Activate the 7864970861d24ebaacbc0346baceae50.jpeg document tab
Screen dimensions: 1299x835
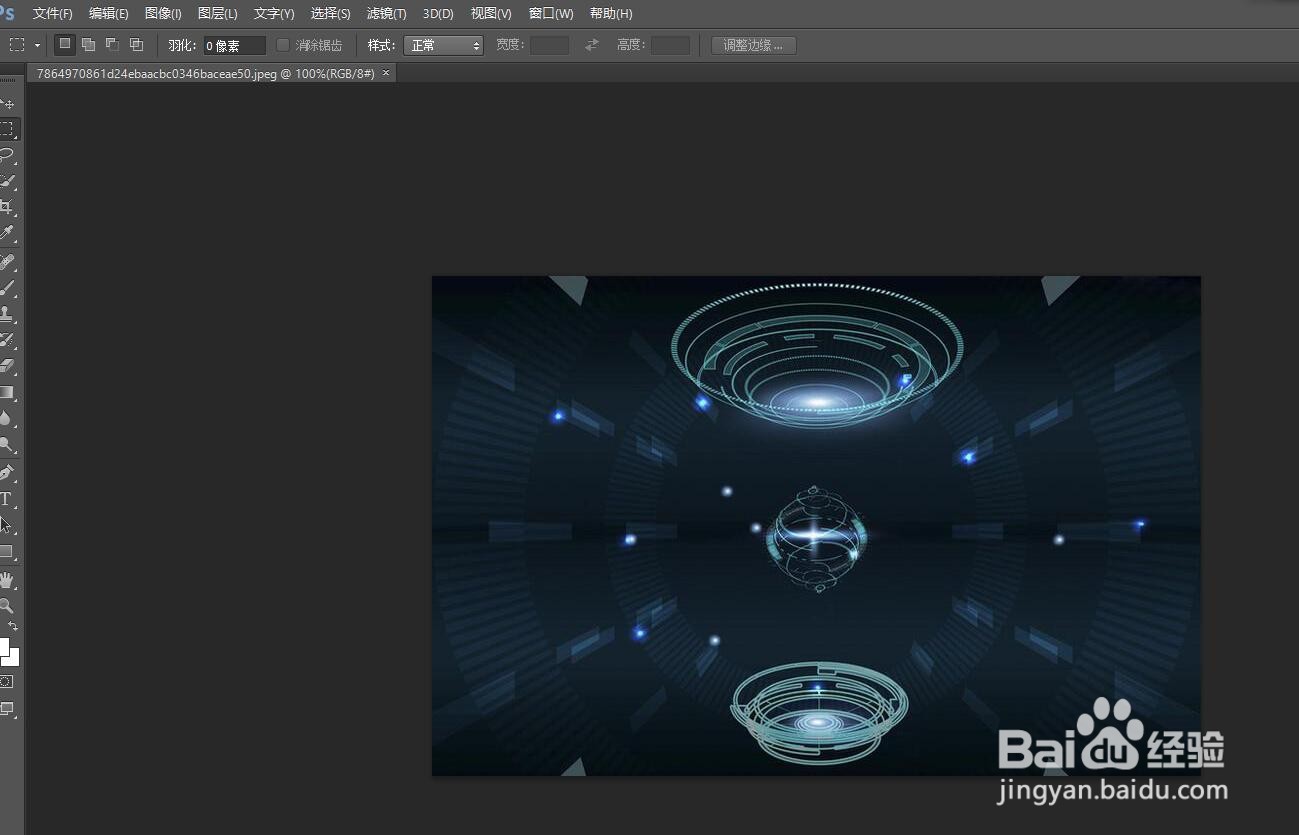(205, 74)
